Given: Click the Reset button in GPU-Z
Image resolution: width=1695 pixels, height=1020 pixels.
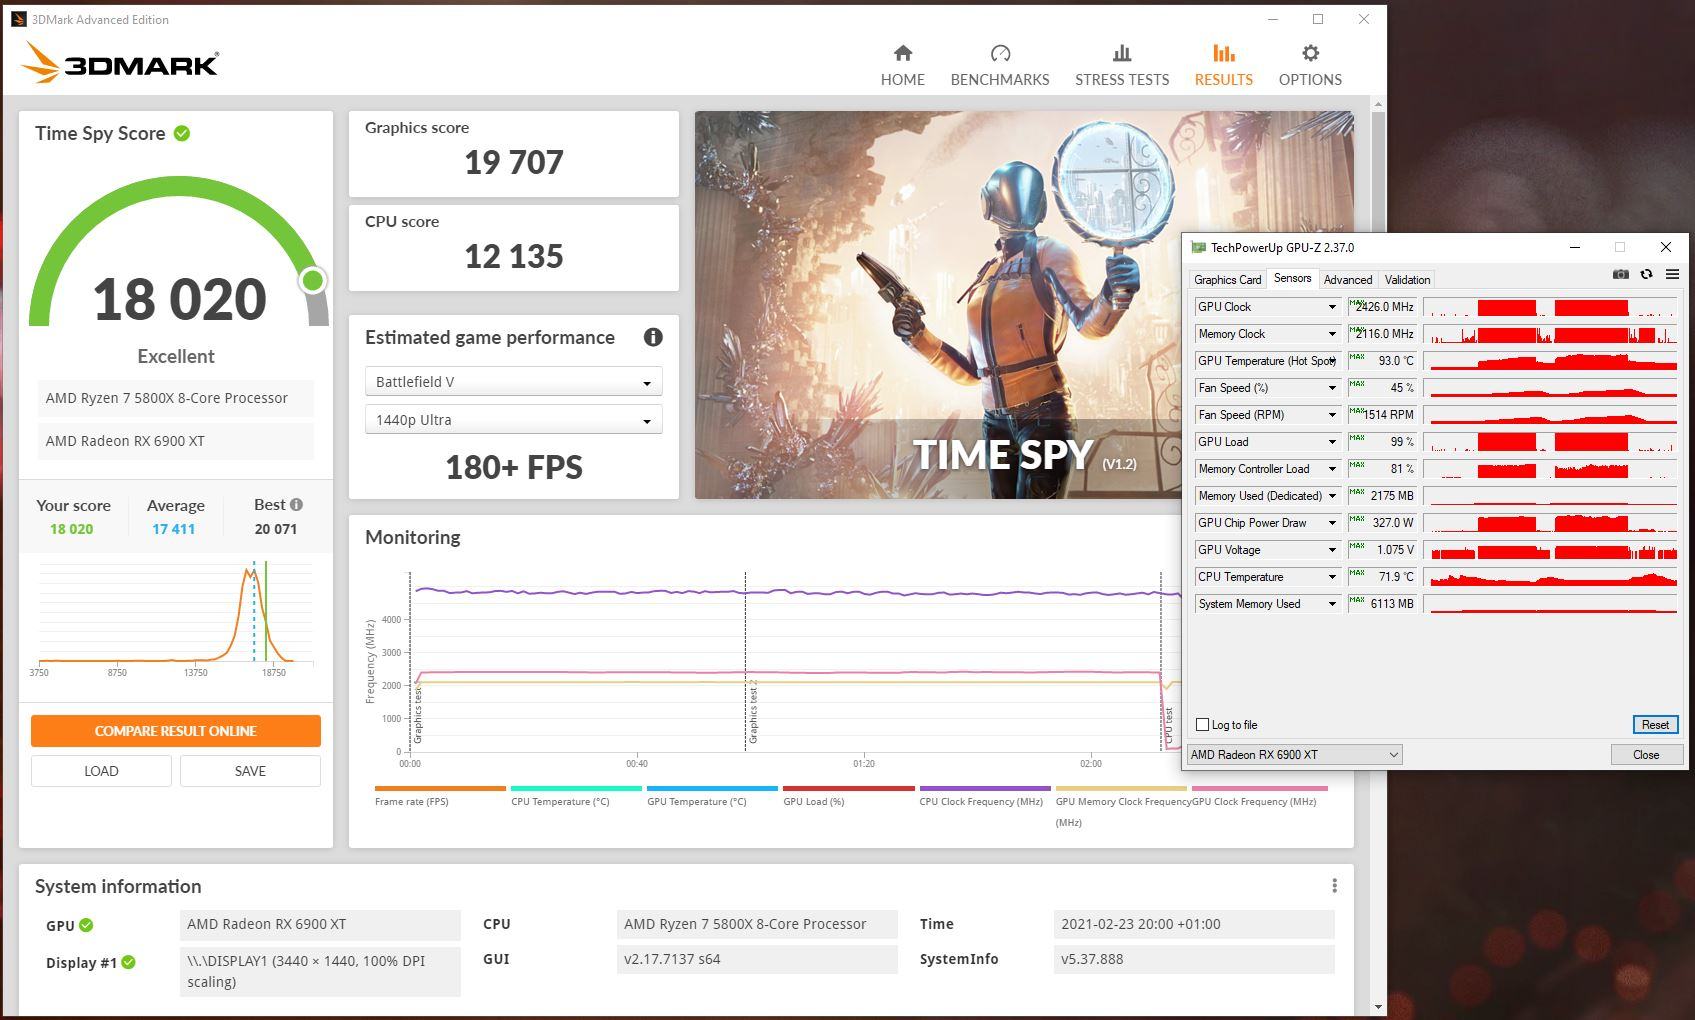Looking at the screenshot, I should point(1655,725).
